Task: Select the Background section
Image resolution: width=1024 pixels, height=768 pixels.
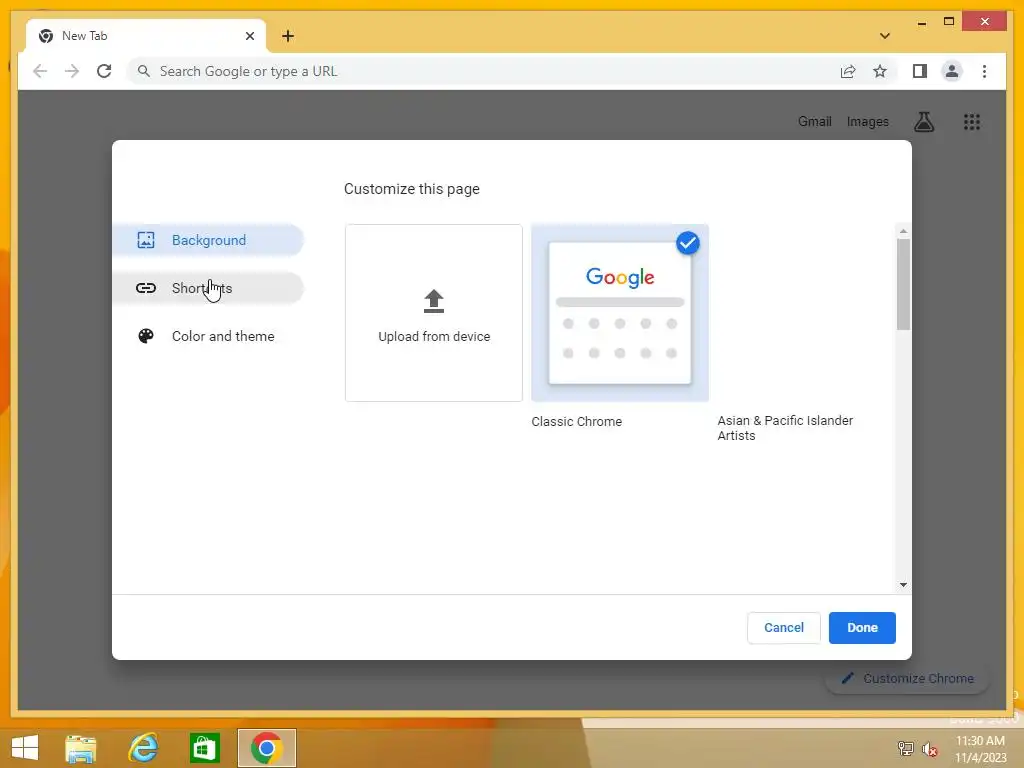Action: [208, 240]
